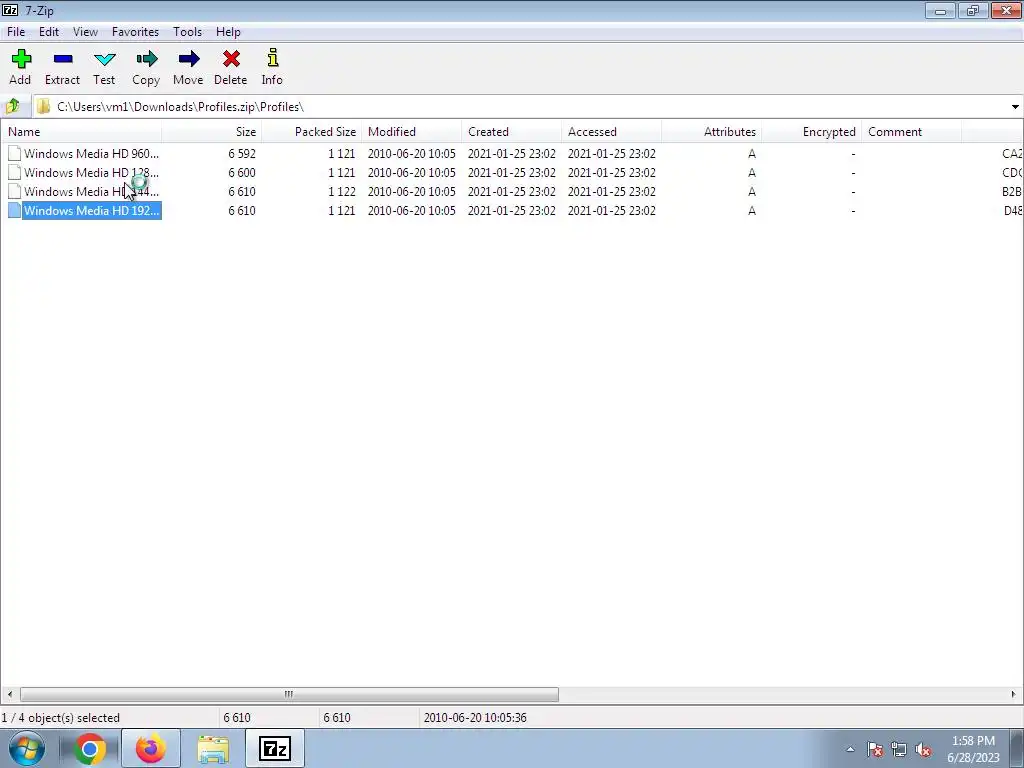Launch Firefox from the taskbar
Screen dimensions: 1024x768
151,748
